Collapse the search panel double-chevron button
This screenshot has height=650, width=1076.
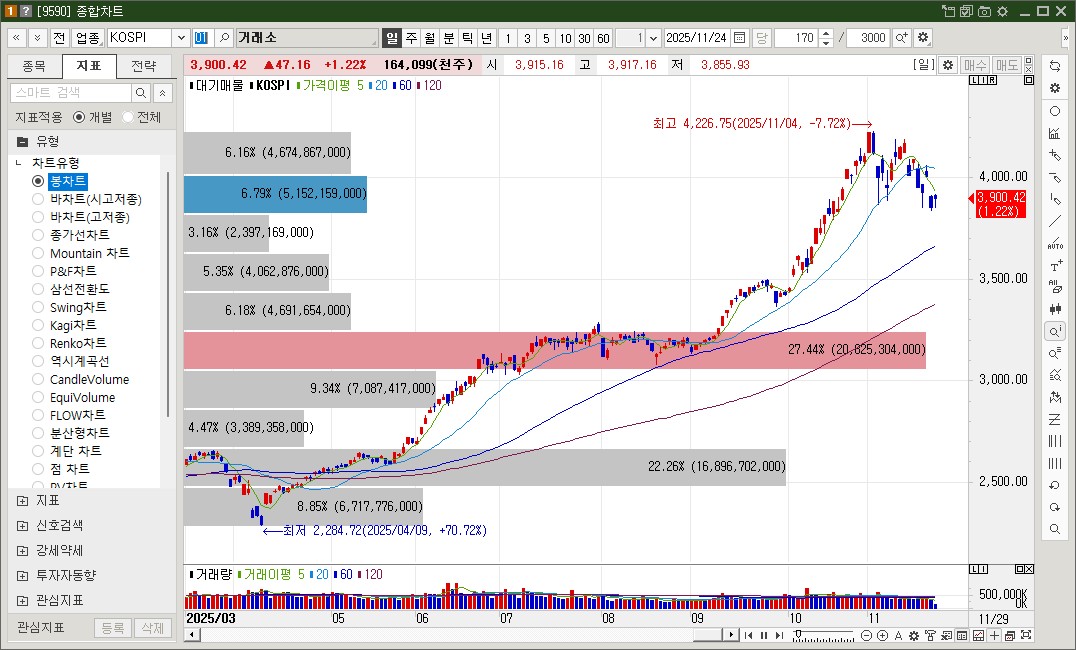[163, 93]
